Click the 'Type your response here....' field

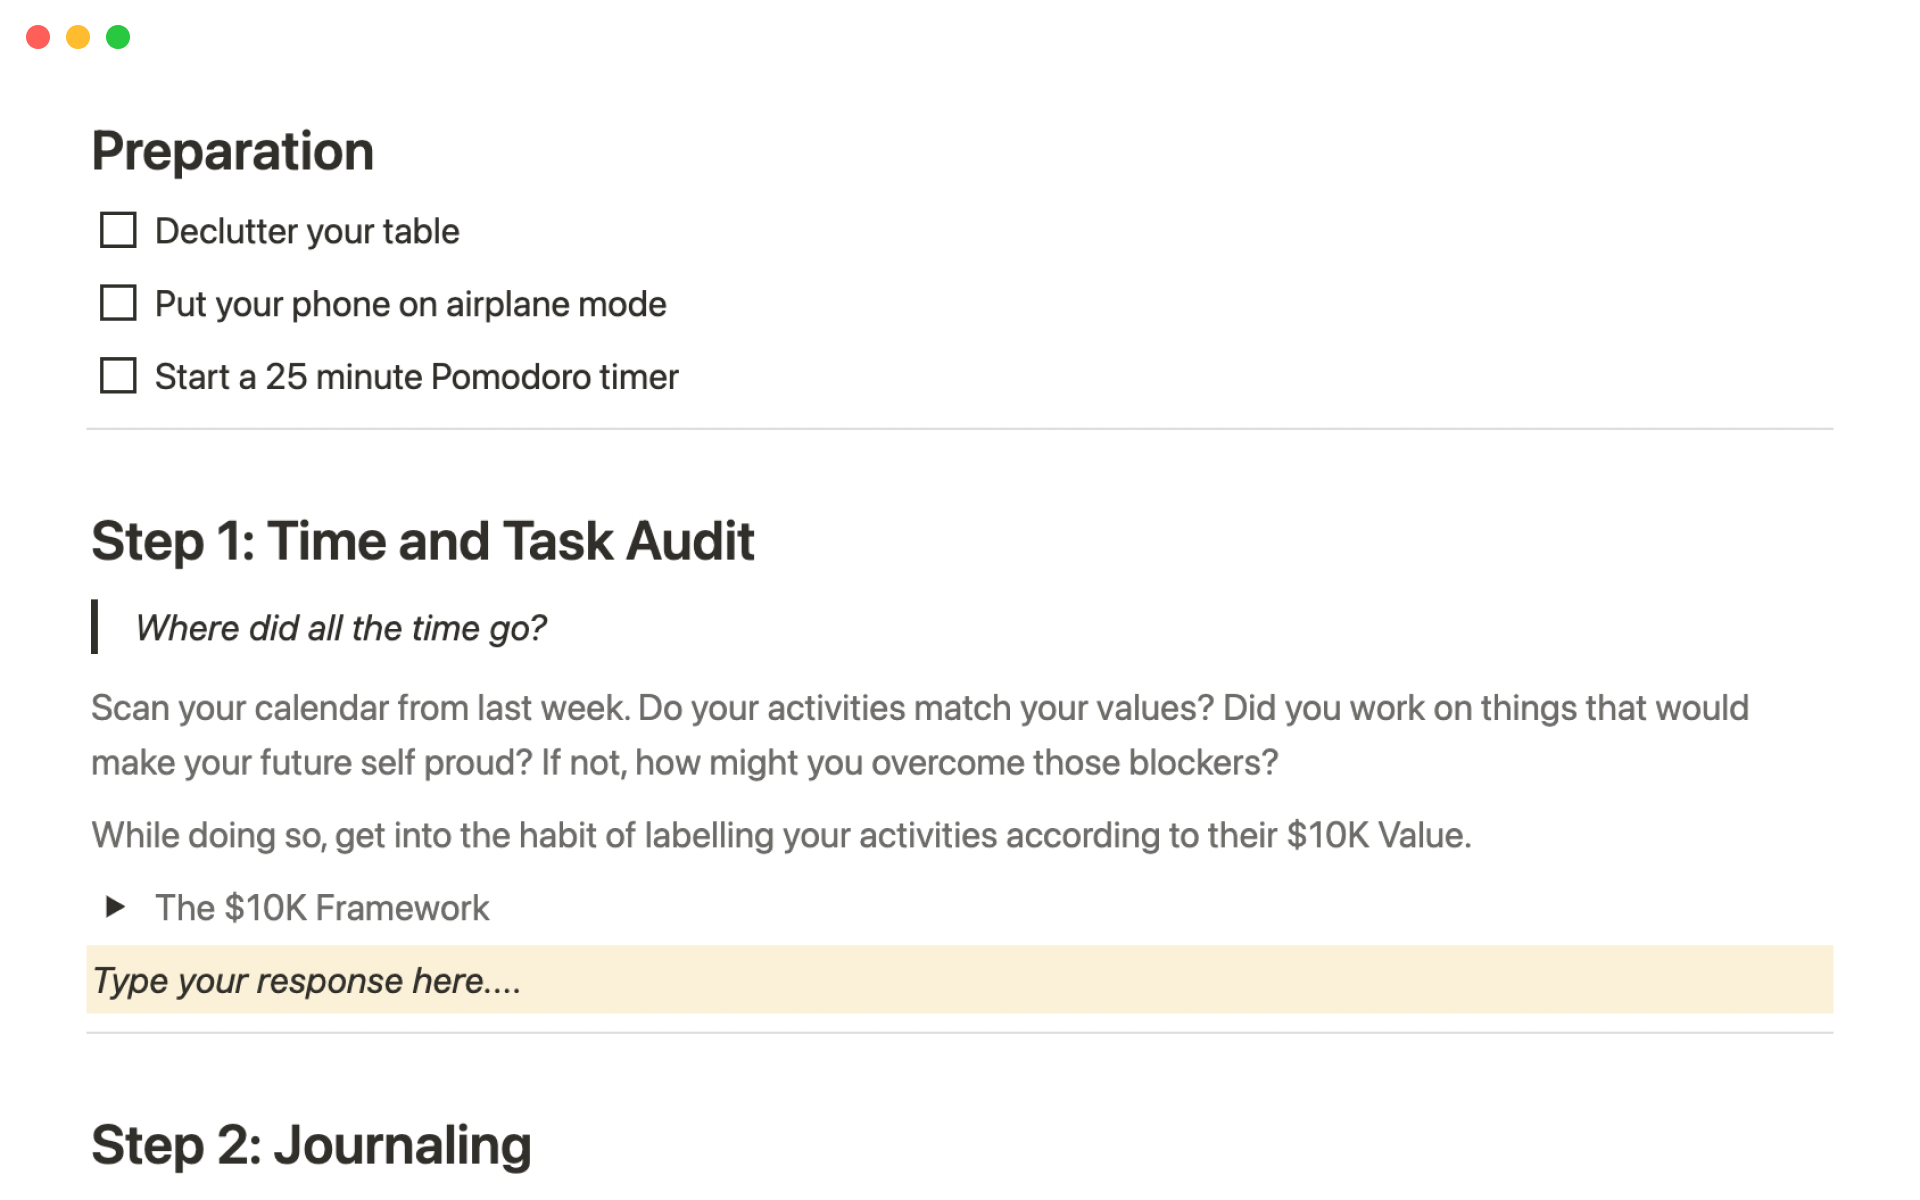click(x=306, y=981)
